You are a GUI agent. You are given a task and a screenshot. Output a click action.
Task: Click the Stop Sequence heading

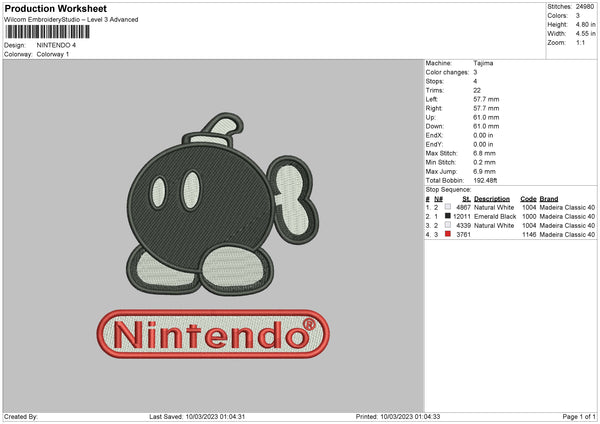pyautogui.click(x=448, y=190)
